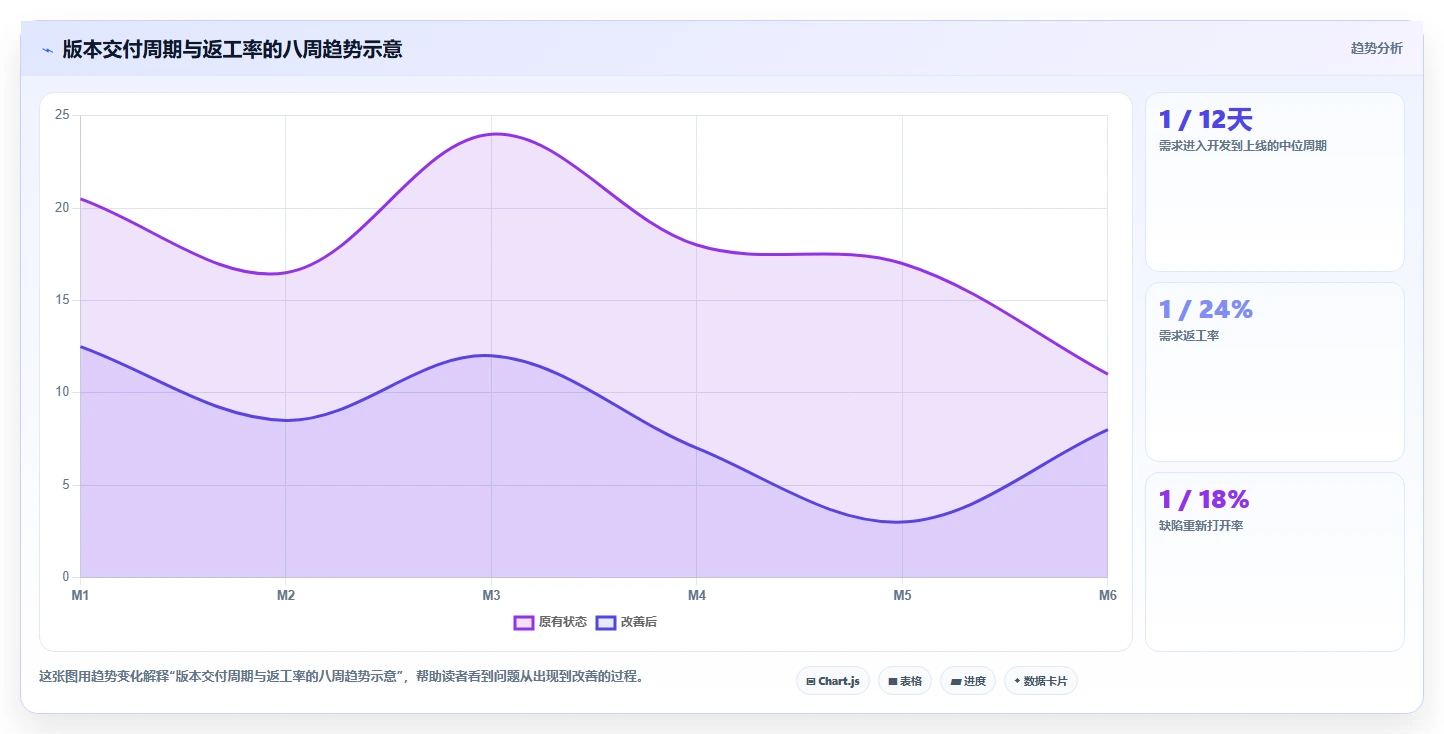
Task: Select the 表格 tag pill
Action: pos(905,681)
